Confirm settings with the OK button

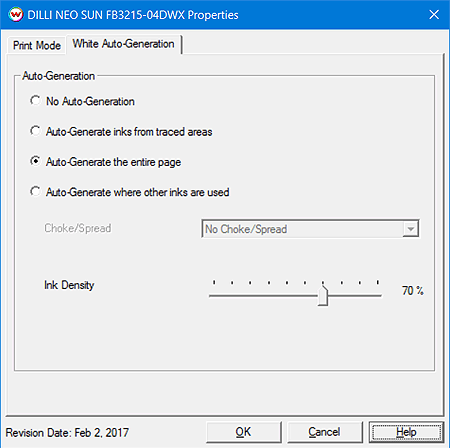pos(244,432)
